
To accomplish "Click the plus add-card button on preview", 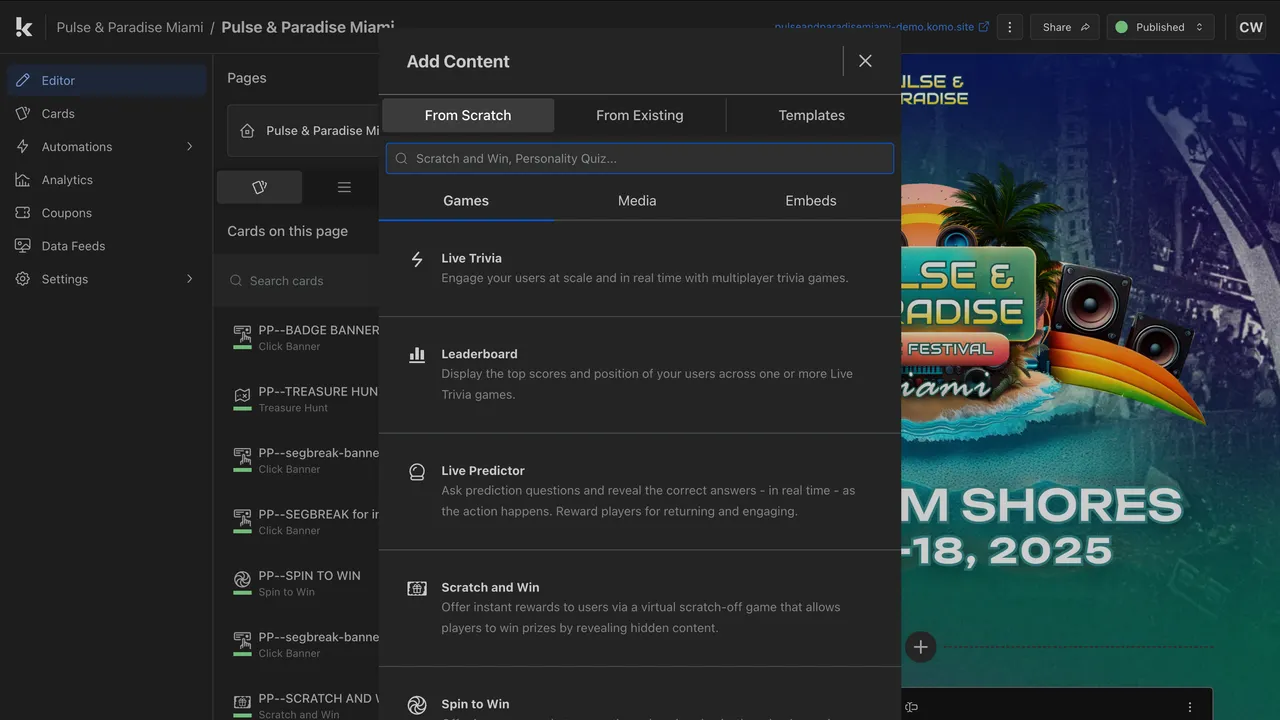I will [x=921, y=647].
